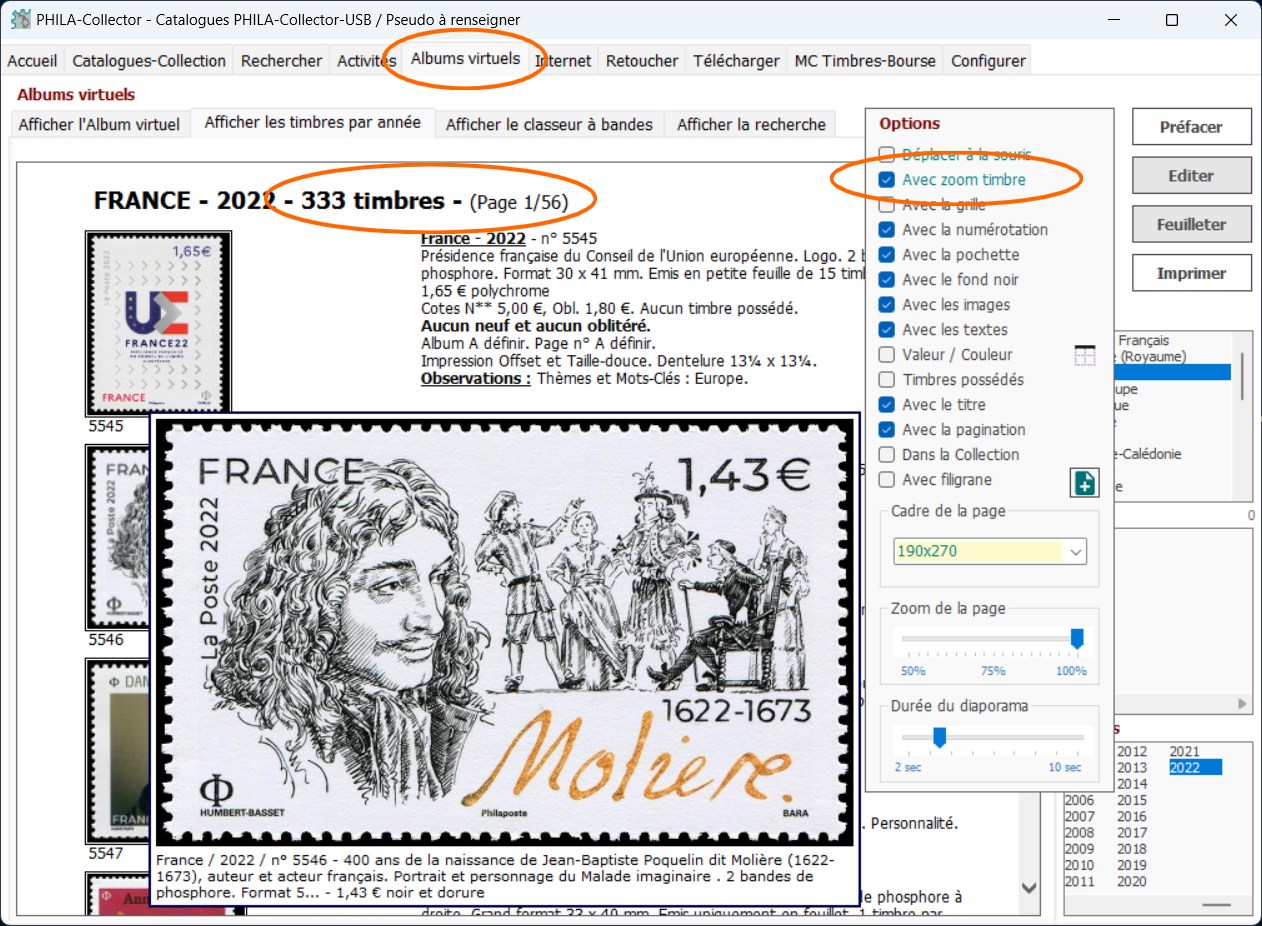Screen dimensions: 1262x926
Task: Enable Valeur / Couleur option
Action: point(886,355)
